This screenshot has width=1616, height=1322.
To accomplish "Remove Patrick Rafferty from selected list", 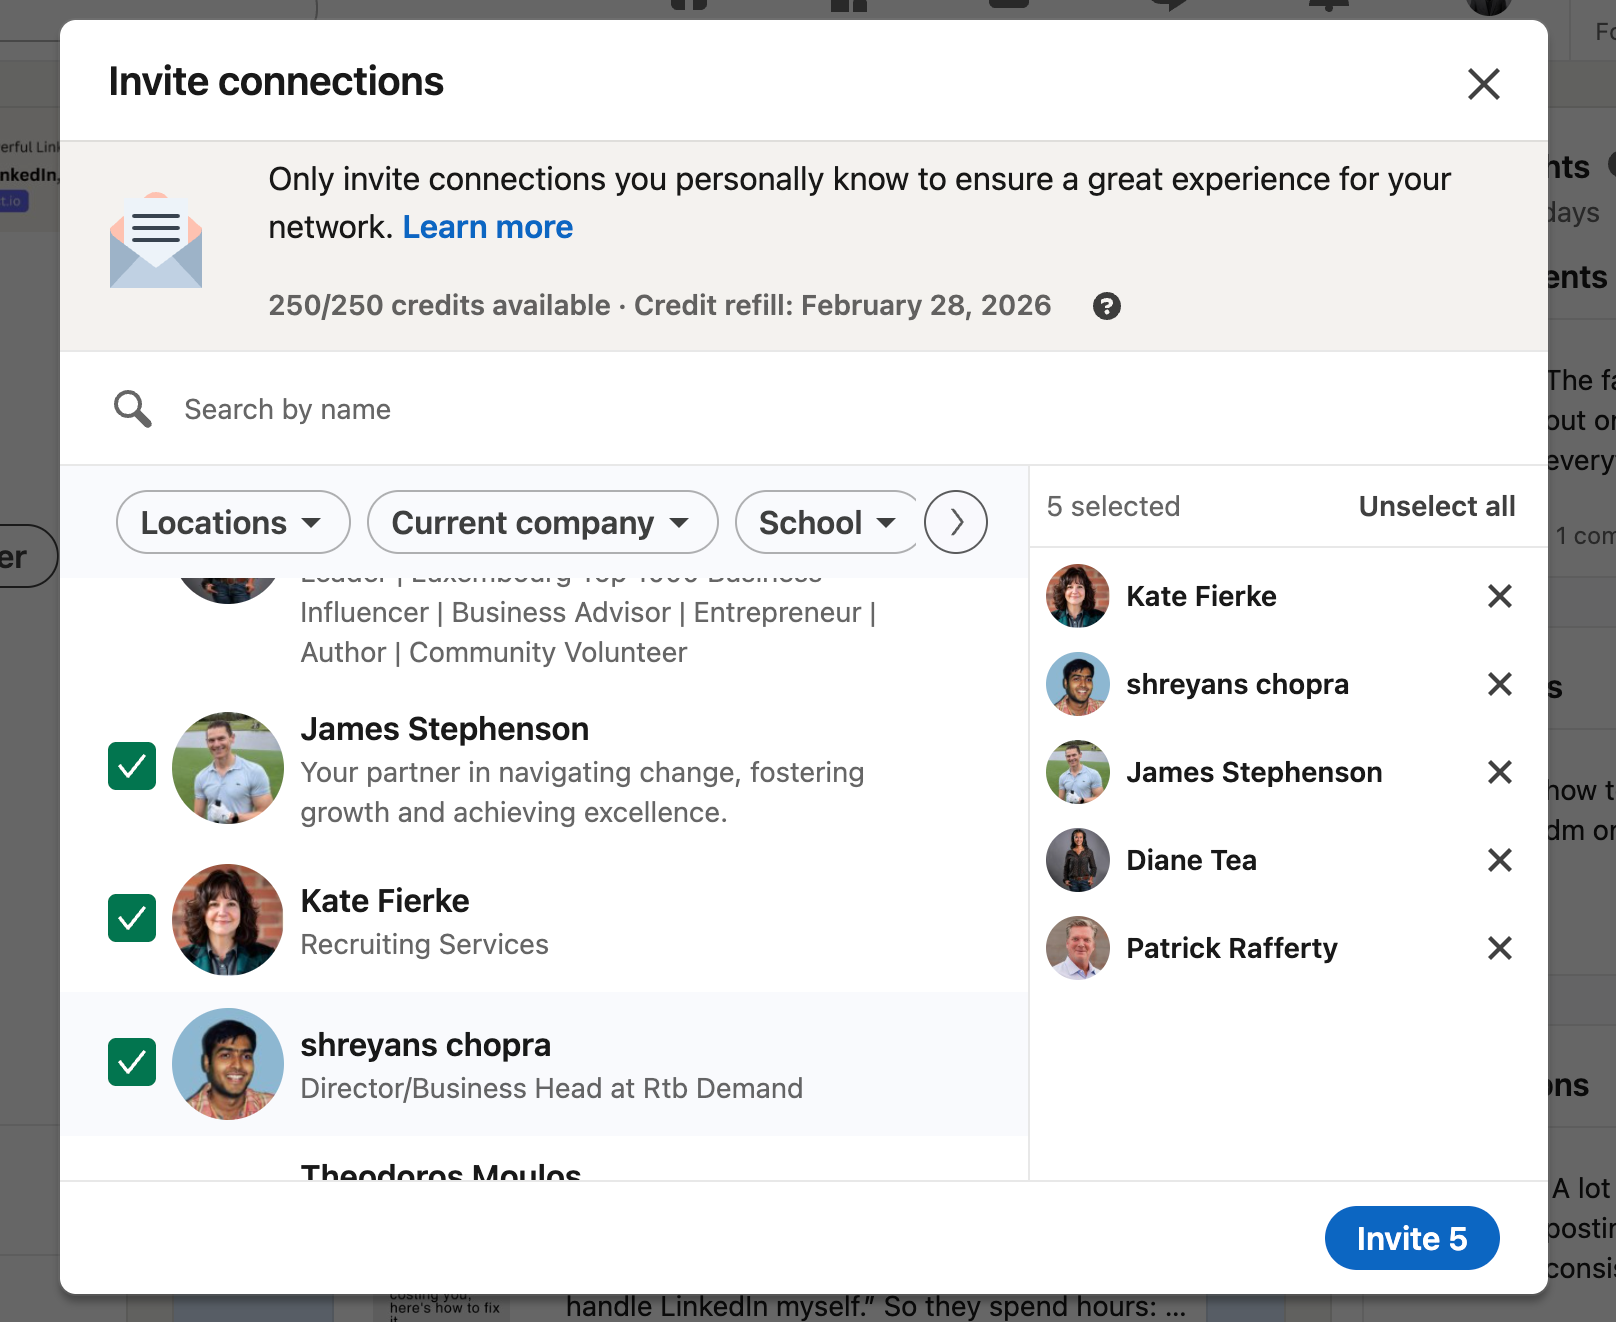I will point(1499,948).
